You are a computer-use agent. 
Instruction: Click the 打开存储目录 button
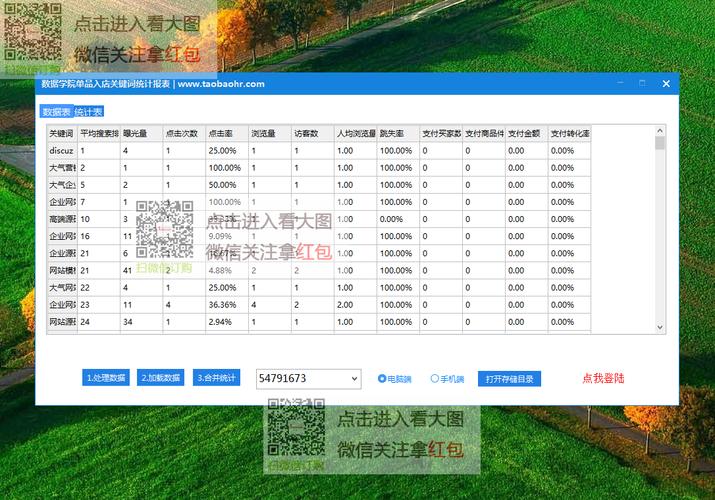click(x=509, y=379)
